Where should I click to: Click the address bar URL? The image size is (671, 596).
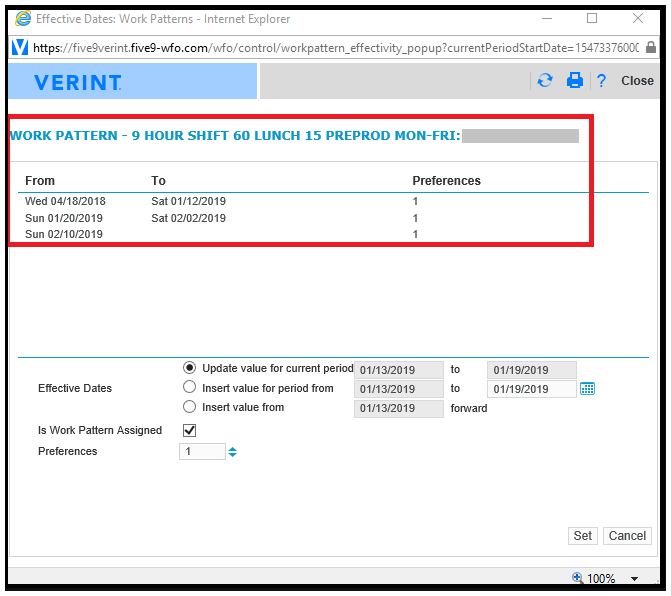pyautogui.click(x=336, y=47)
